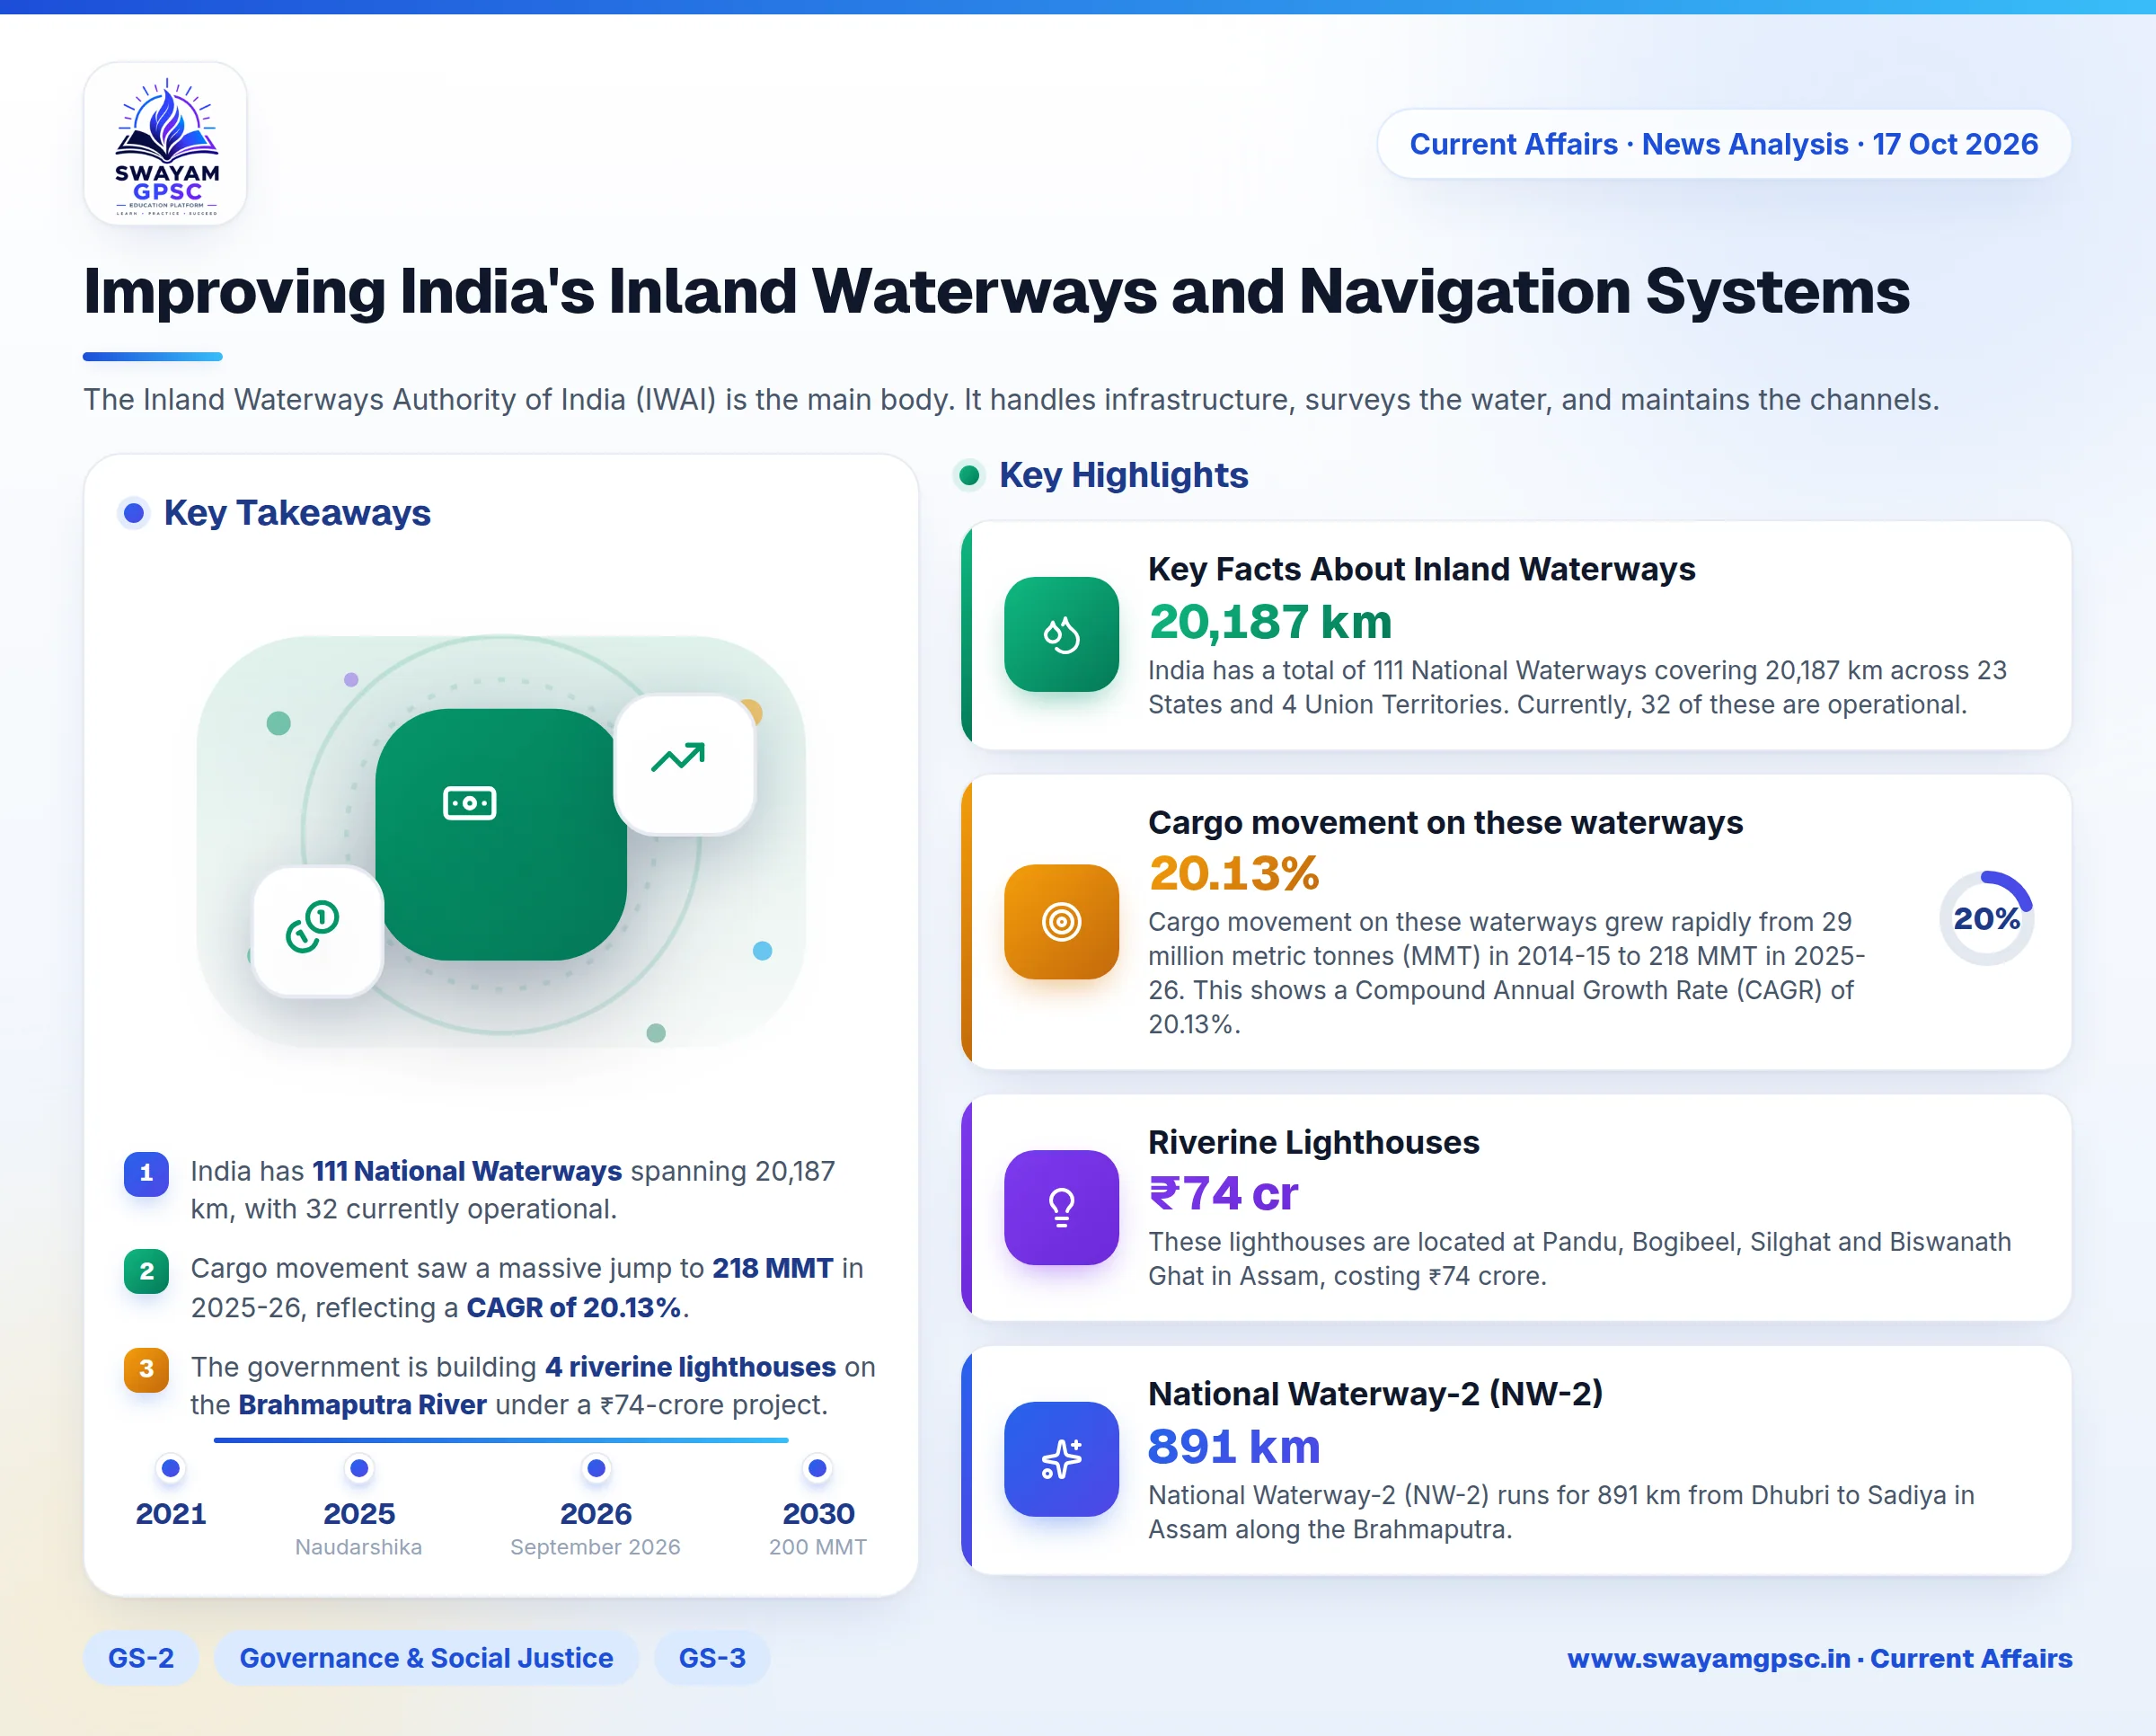Image resolution: width=2156 pixels, height=1736 pixels.
Task: Click the number 1 takeaway badge
Action: pos(147,1173)
